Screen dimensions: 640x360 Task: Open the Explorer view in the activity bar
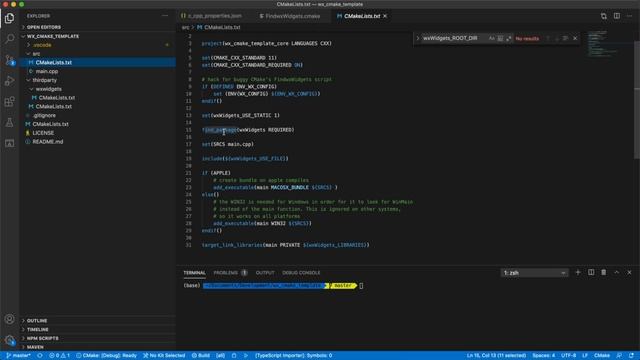(x=9, y=18)
